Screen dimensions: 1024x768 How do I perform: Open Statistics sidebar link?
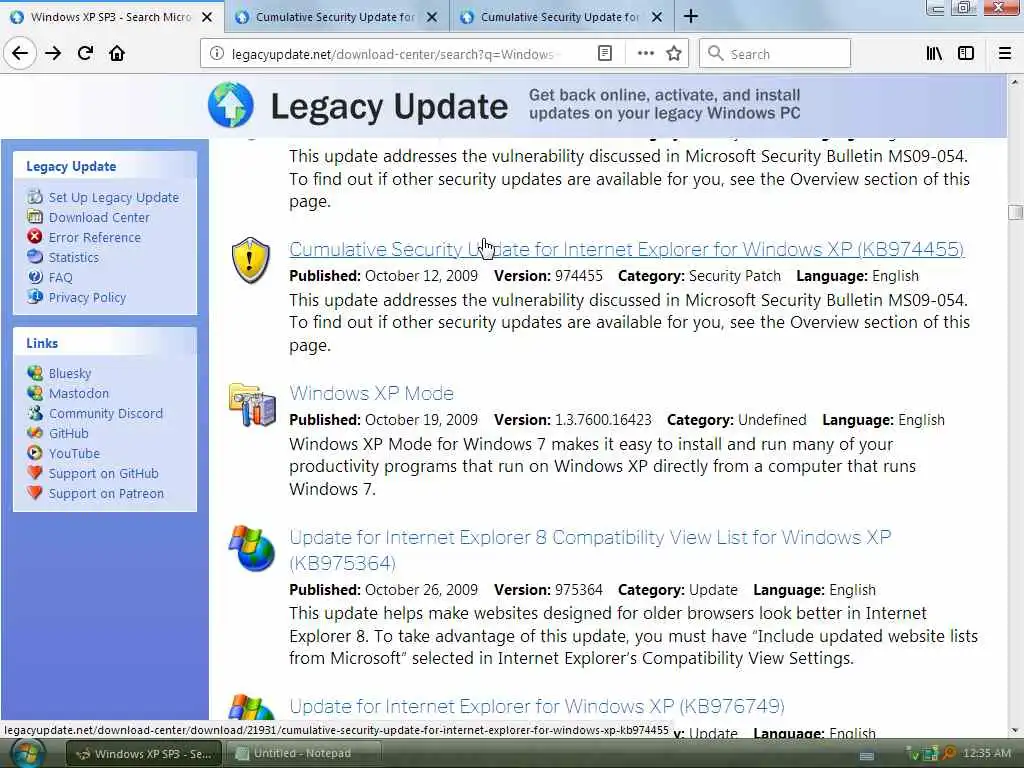[x=74, y=257]
